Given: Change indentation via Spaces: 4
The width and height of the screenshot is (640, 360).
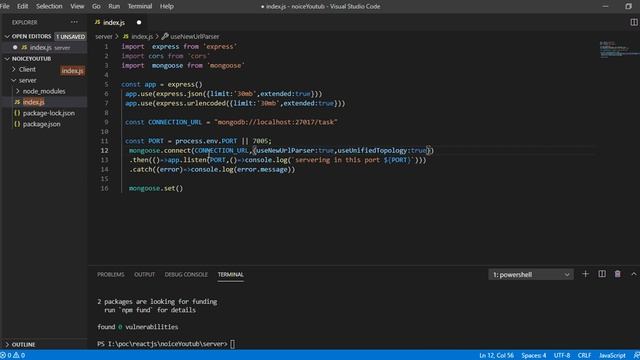Looking at the screenshot, I should click(533, 356).
